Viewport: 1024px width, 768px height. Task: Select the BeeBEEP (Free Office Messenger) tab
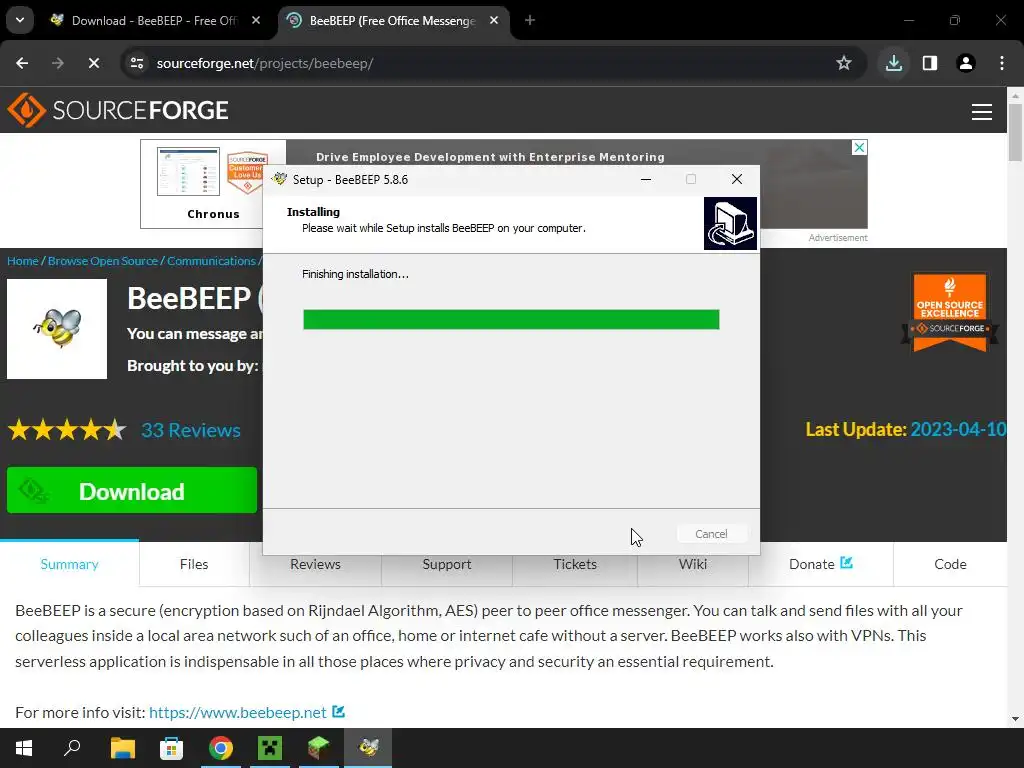[392, 21]
